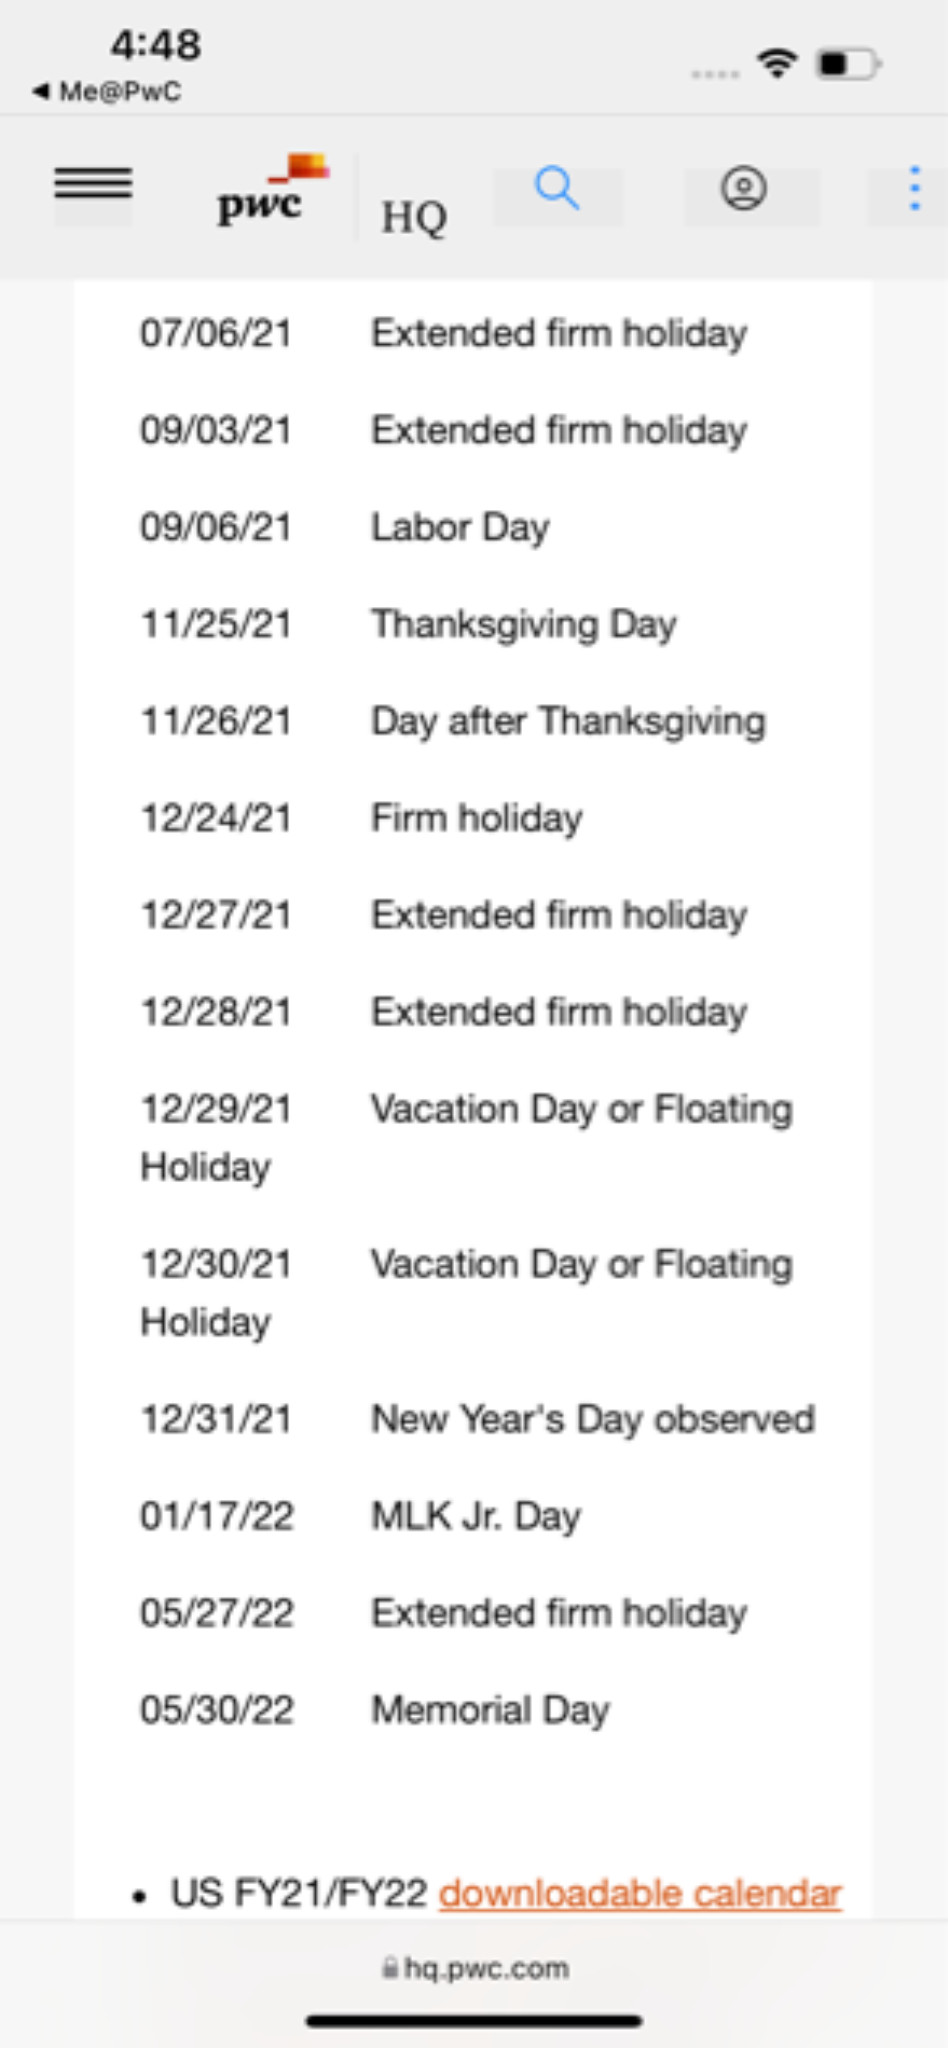948x2048 pixels.
Task: Open the search magnifier icon
Action: pos(557,188)
